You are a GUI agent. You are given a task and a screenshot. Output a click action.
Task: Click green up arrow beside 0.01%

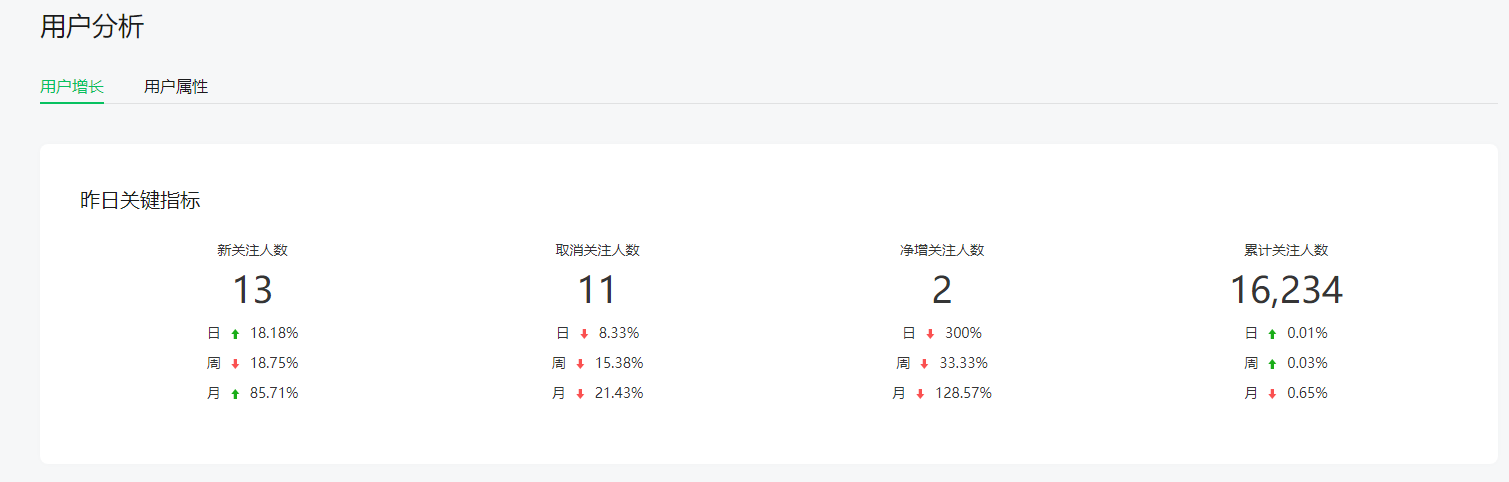coord(1272,334)
